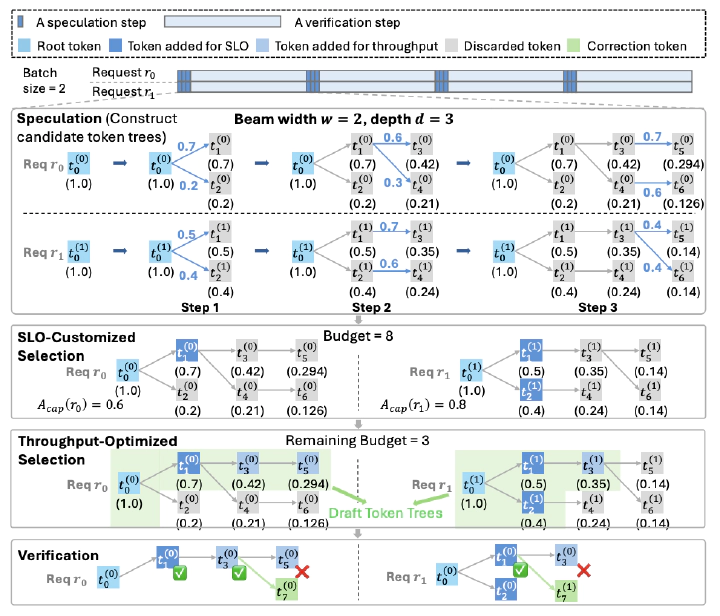The image size is (720, 616).
Task: Click the red X beside Verification Req r0's t5
Action: (302, 571)
